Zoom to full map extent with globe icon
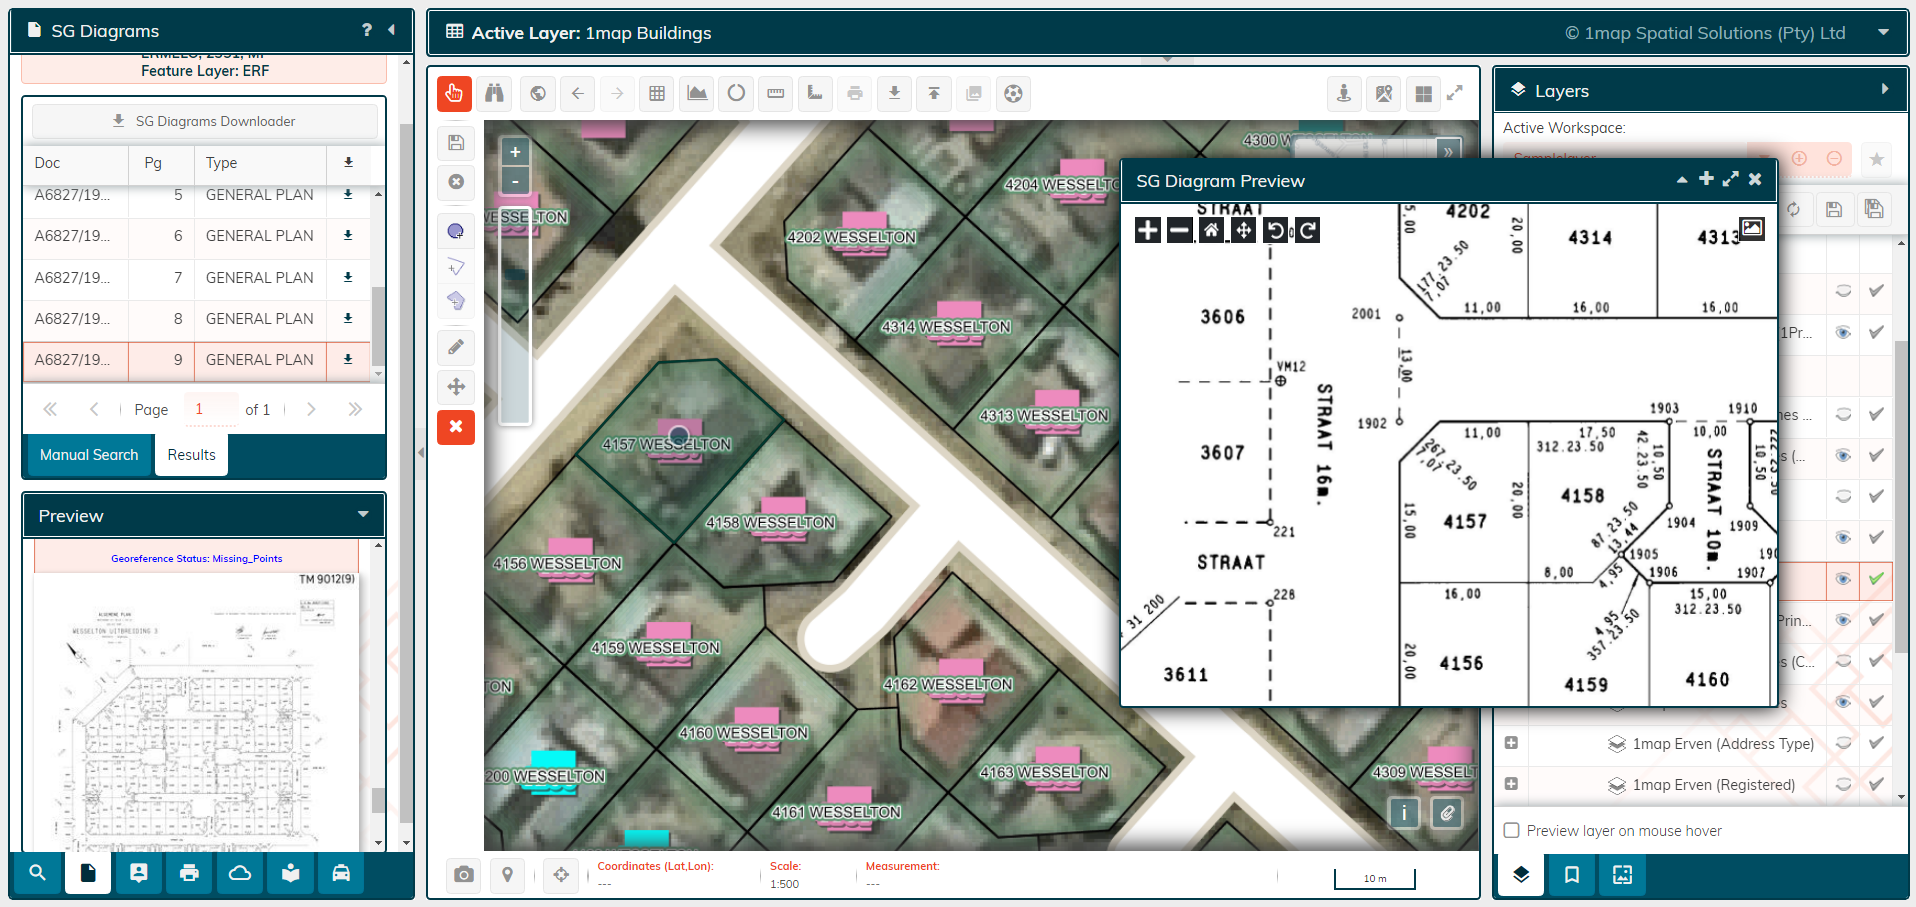 (x=537, y=93)
